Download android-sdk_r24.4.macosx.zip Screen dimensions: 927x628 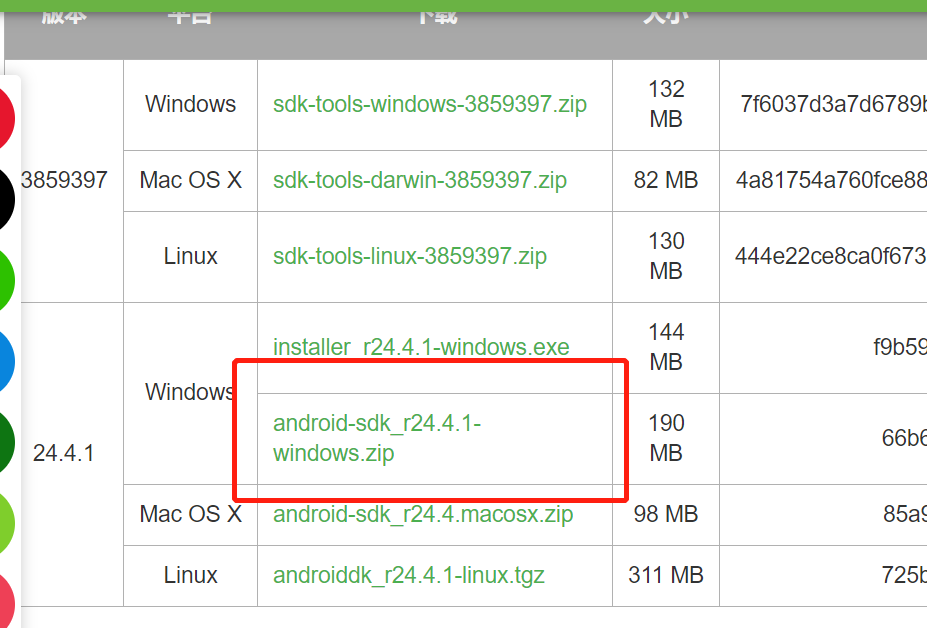[423, 514]
